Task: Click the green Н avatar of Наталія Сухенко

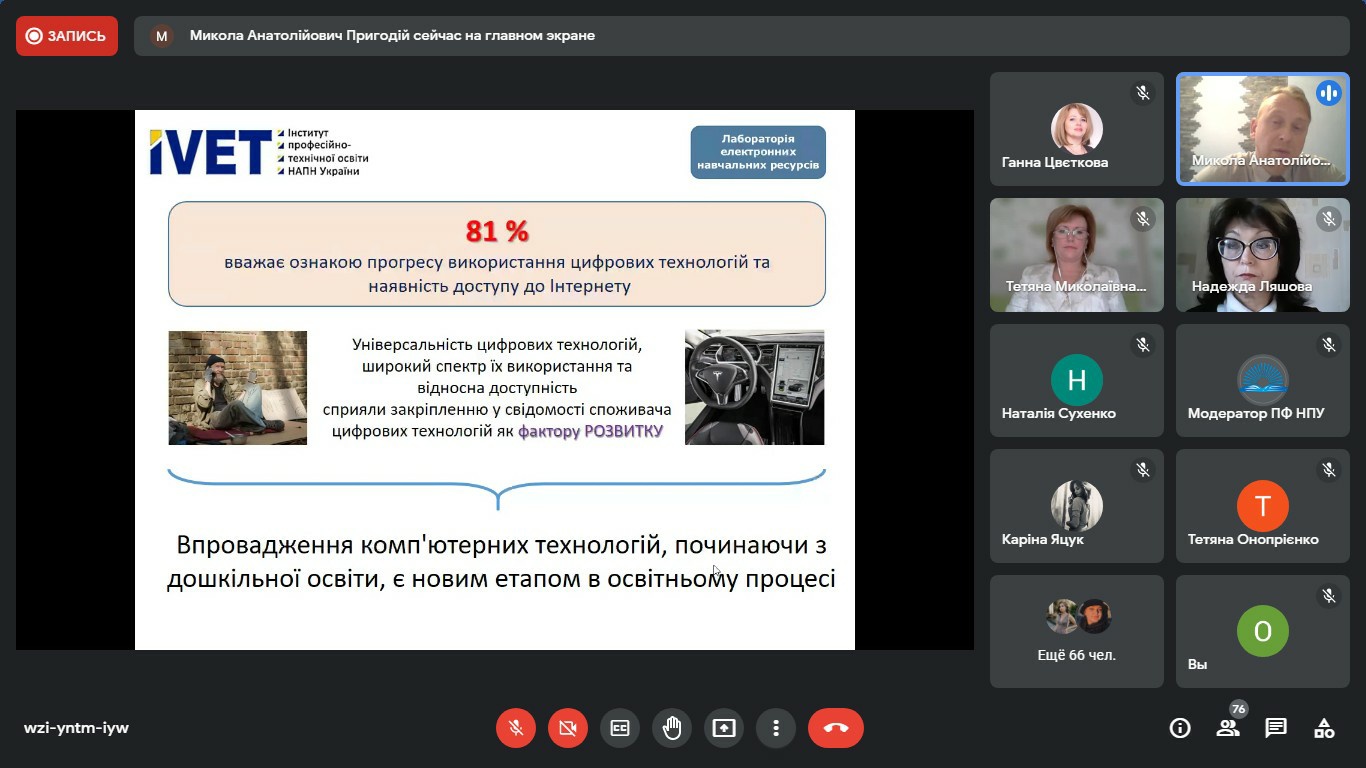Action: pyautogui.click(x=1077, y=380)
